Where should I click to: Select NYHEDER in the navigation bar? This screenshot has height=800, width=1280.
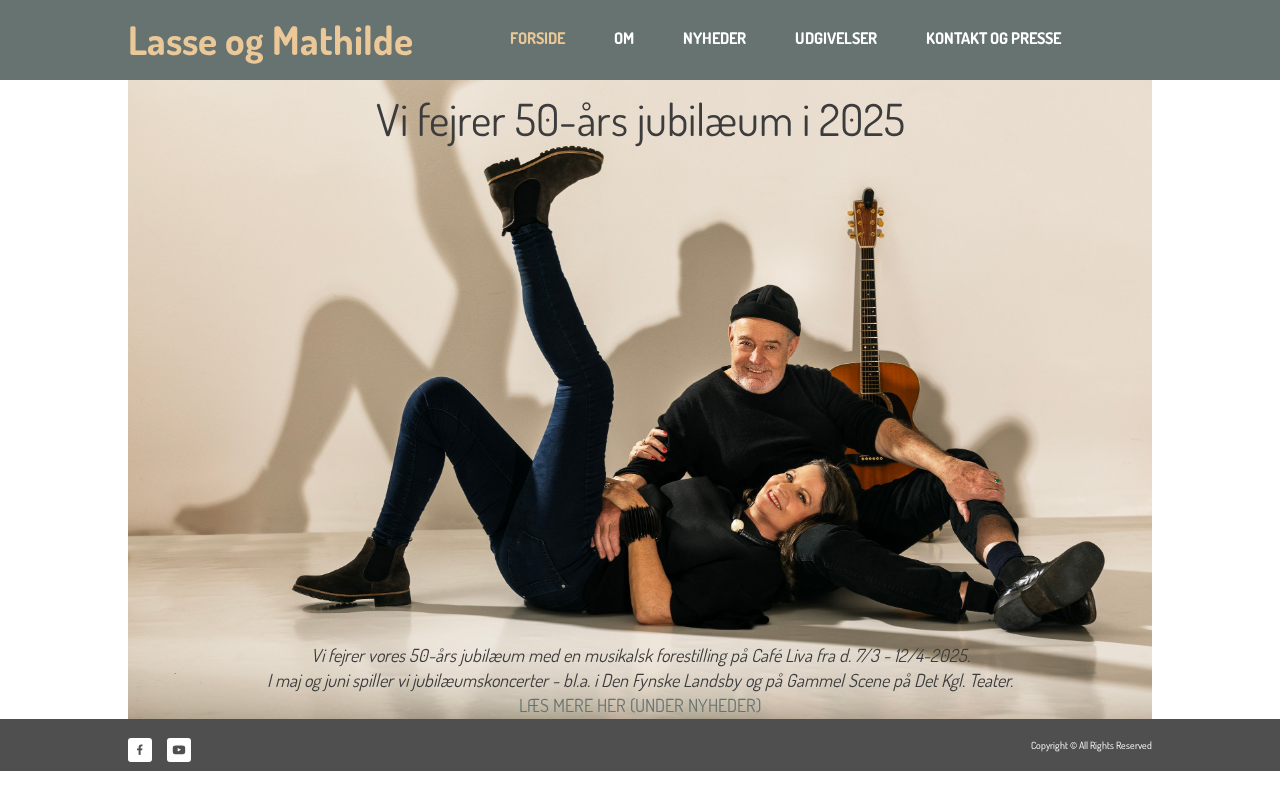[x=714, y=39]
